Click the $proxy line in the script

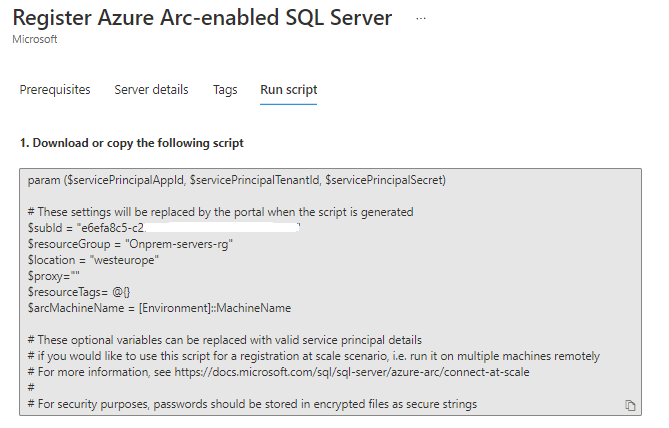[x=54, y=276]
